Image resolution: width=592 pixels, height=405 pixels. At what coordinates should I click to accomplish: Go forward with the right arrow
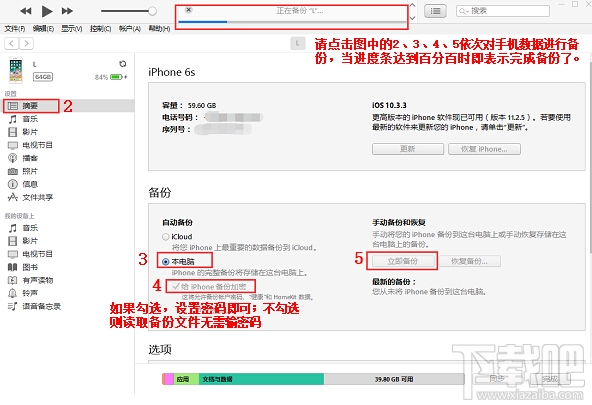point(26,43)
